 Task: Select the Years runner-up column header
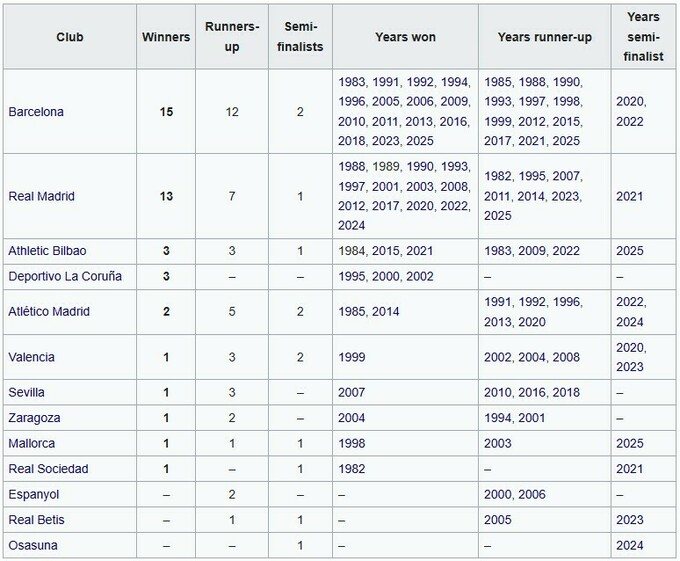543,37
